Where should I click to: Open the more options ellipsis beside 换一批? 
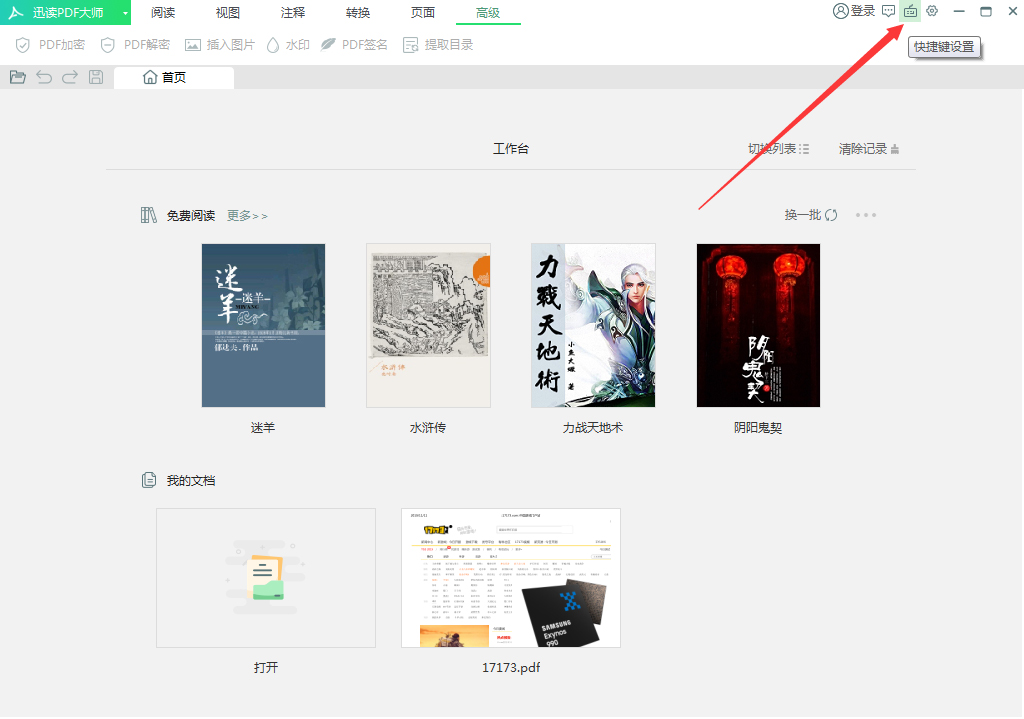click(865, 214)
